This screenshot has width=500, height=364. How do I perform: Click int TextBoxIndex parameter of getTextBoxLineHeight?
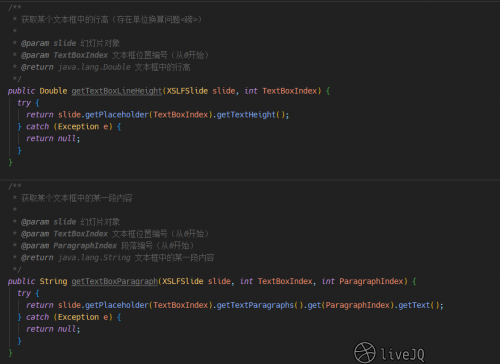pos(281,91)
